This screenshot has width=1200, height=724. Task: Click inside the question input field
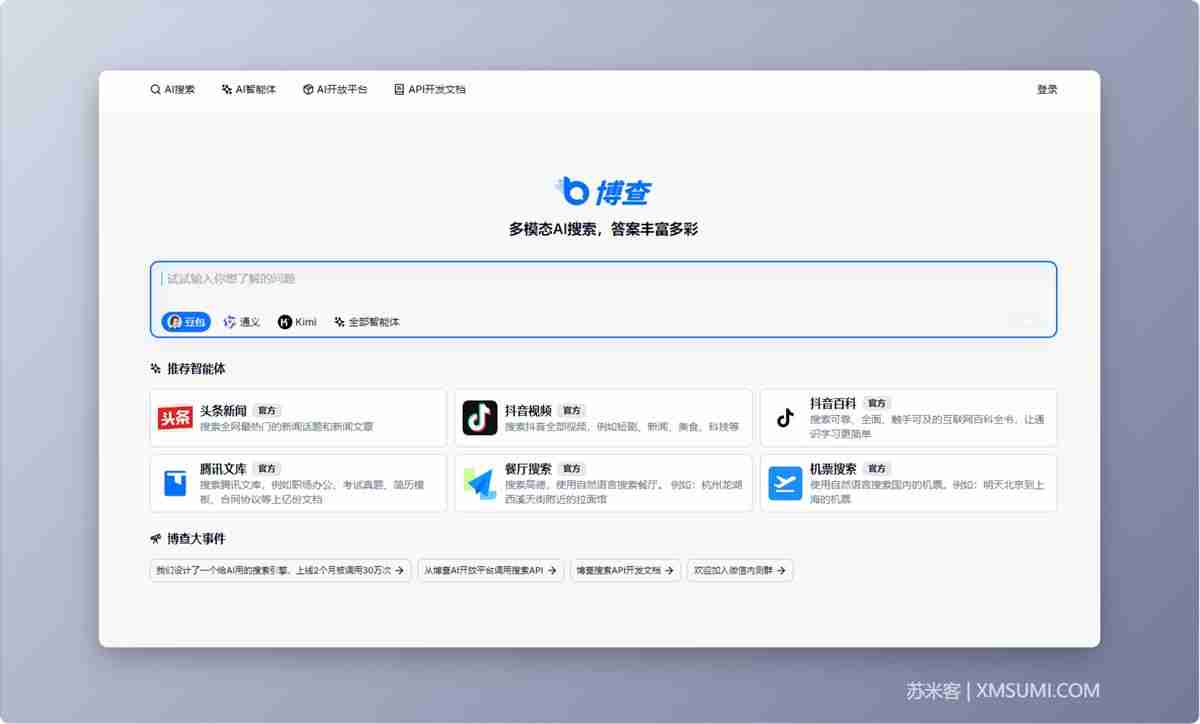point(400,278)
